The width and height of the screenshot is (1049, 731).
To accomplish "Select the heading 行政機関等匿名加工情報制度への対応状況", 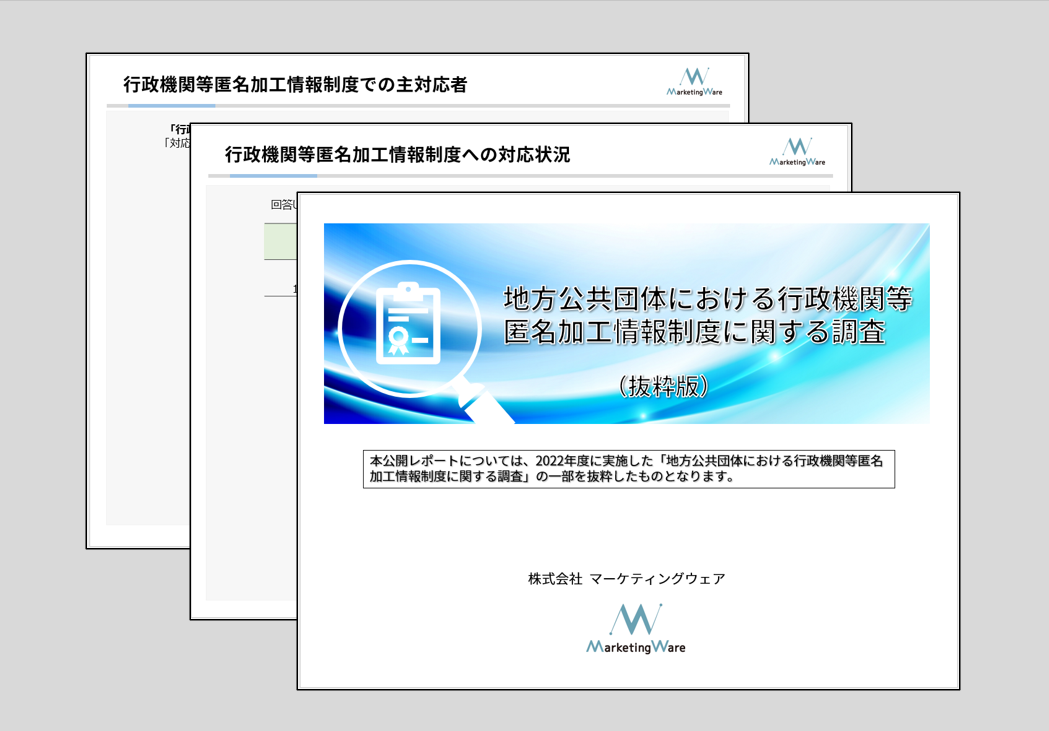I will (397, 155).
